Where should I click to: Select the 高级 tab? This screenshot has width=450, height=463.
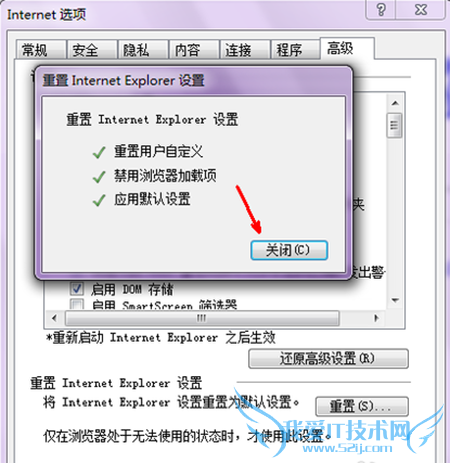[x=347, y=49]
